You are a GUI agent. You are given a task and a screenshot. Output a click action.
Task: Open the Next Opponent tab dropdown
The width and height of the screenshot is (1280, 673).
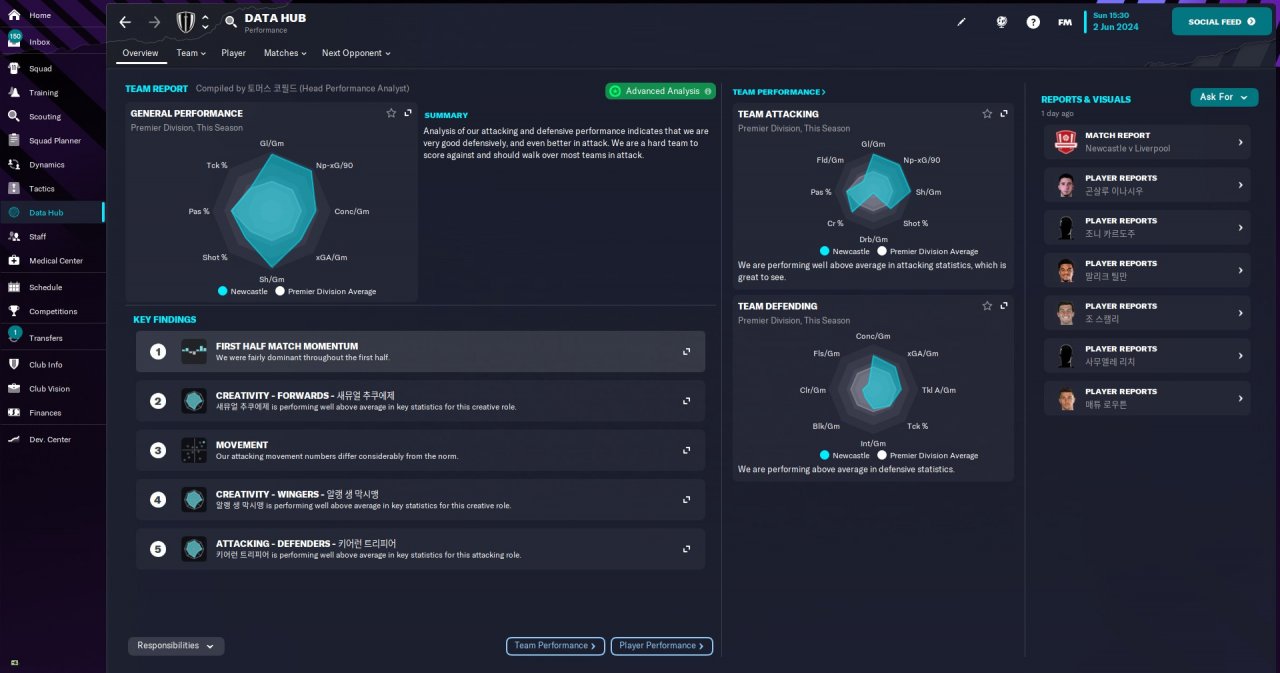point(356,53)
